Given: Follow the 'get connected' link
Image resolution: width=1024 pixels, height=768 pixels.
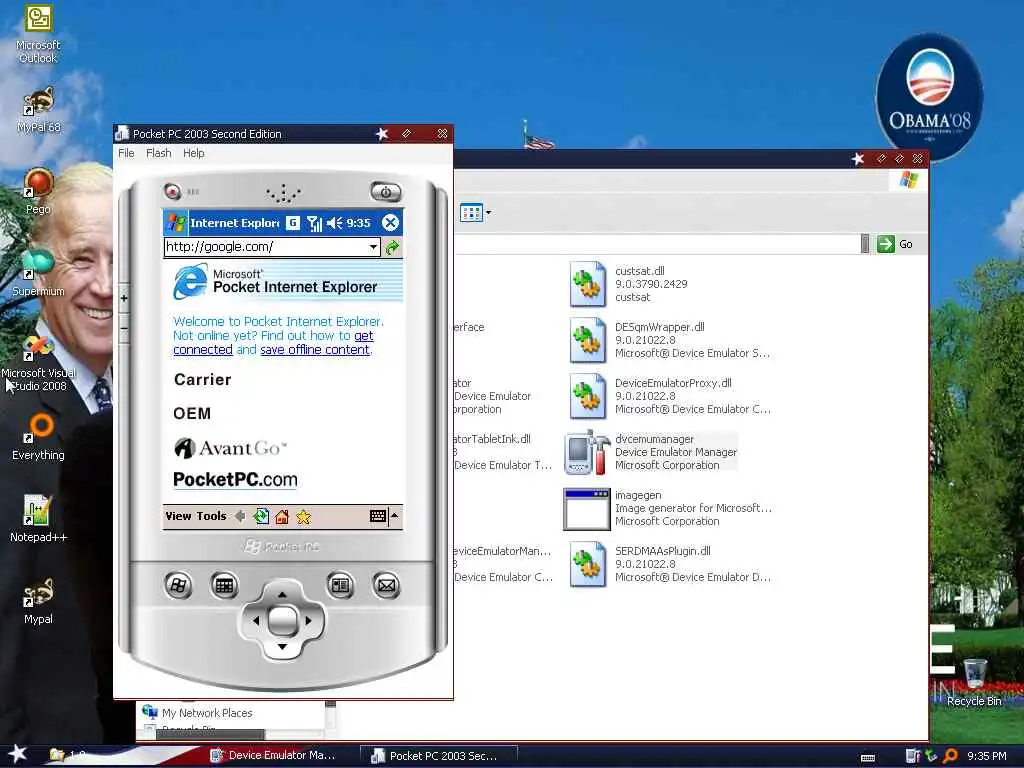Looking at the screenshot, I should [273, 343].
